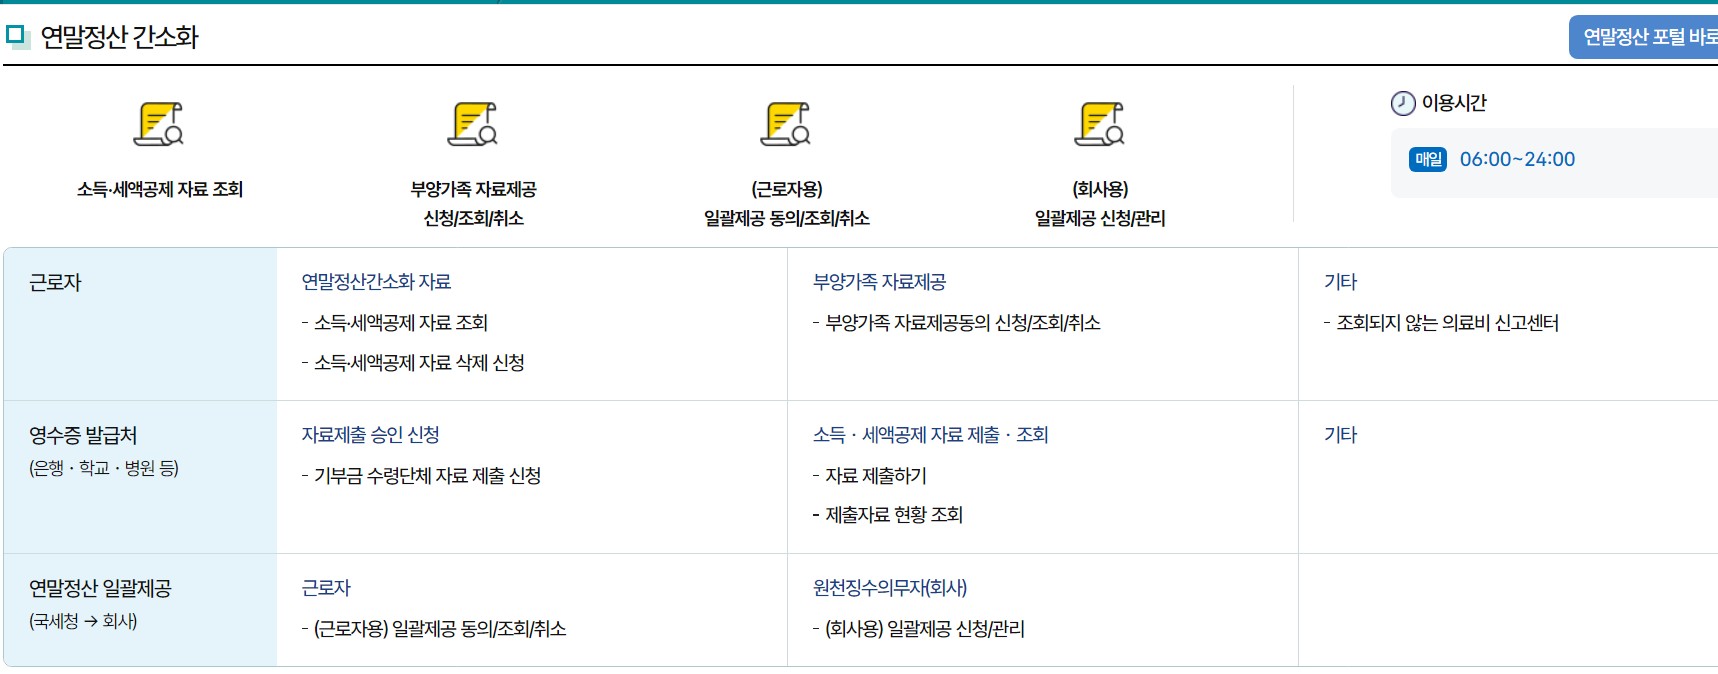
Task: Click the 소득·세액공제 자료 조회 document icon
Action: [x=159, y=124]
